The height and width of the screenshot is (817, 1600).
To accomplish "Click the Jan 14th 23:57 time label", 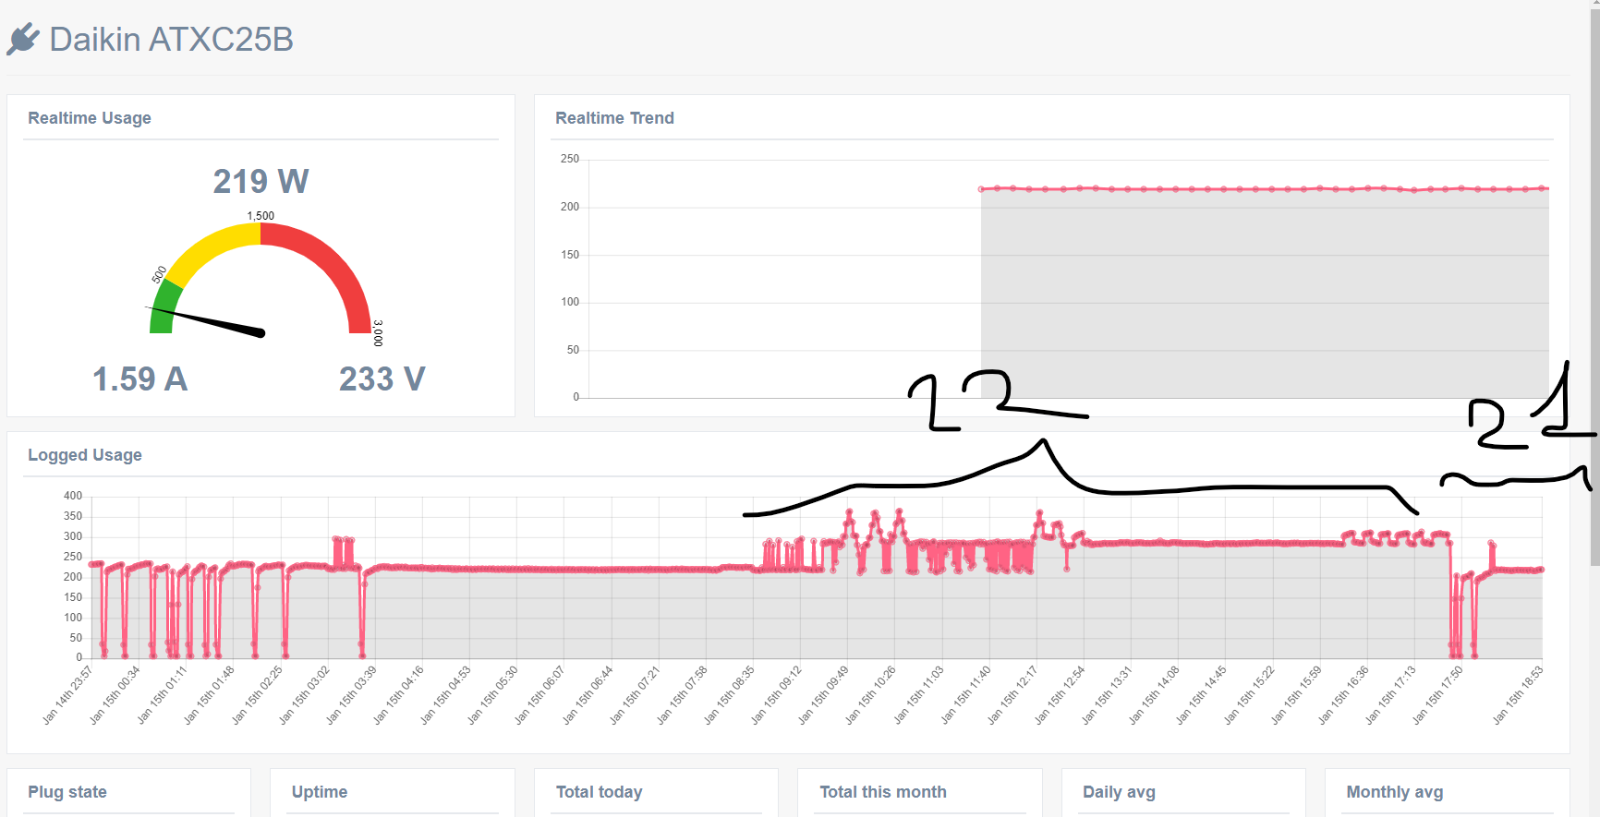I will coord(68,694).
